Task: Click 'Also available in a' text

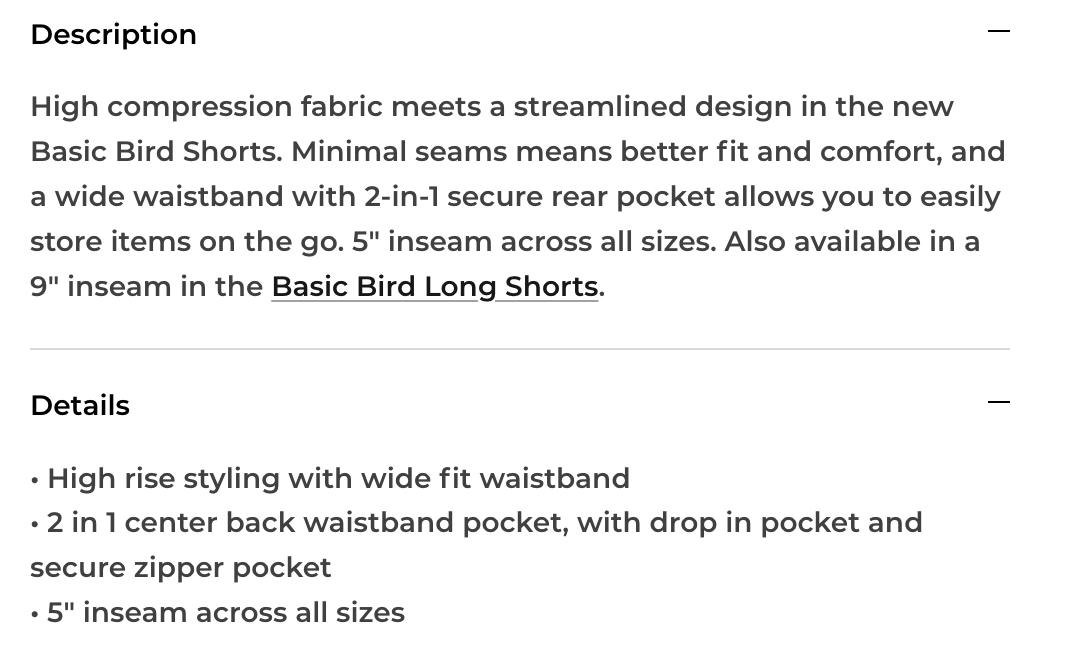Action: coord(852,242)
